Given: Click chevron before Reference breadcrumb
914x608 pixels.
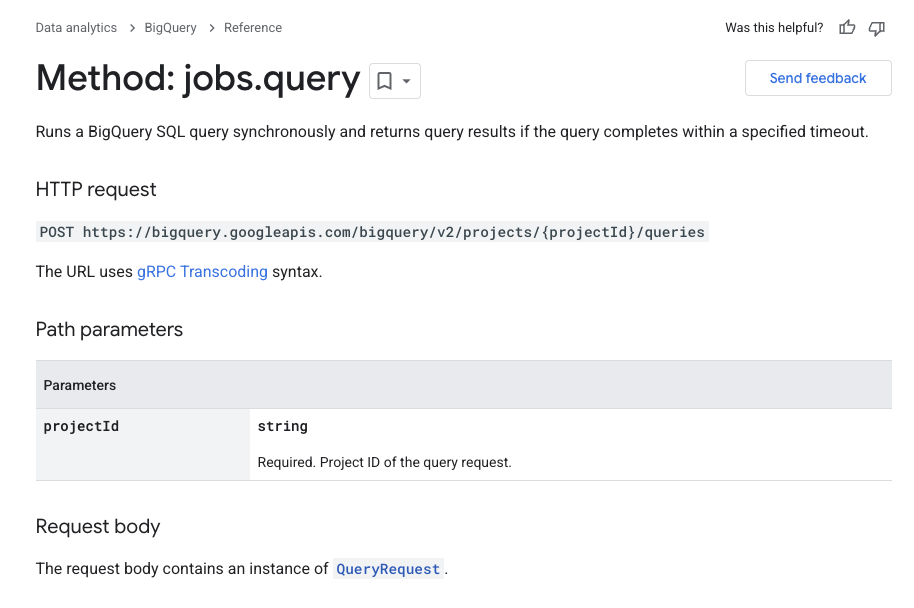Looking at the screenshot, I should click(x=210, y=28).
